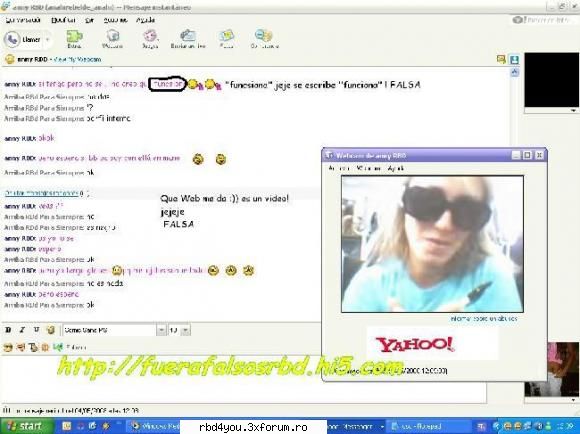Click the second emoticon-bar icon
Viewport: 580px width, 434px height.
pyautogui.click(x=21, y=347)
